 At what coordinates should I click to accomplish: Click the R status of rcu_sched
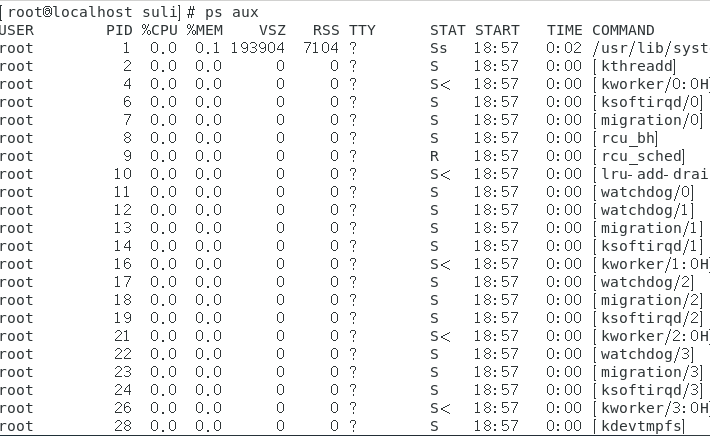coord(435,156)
